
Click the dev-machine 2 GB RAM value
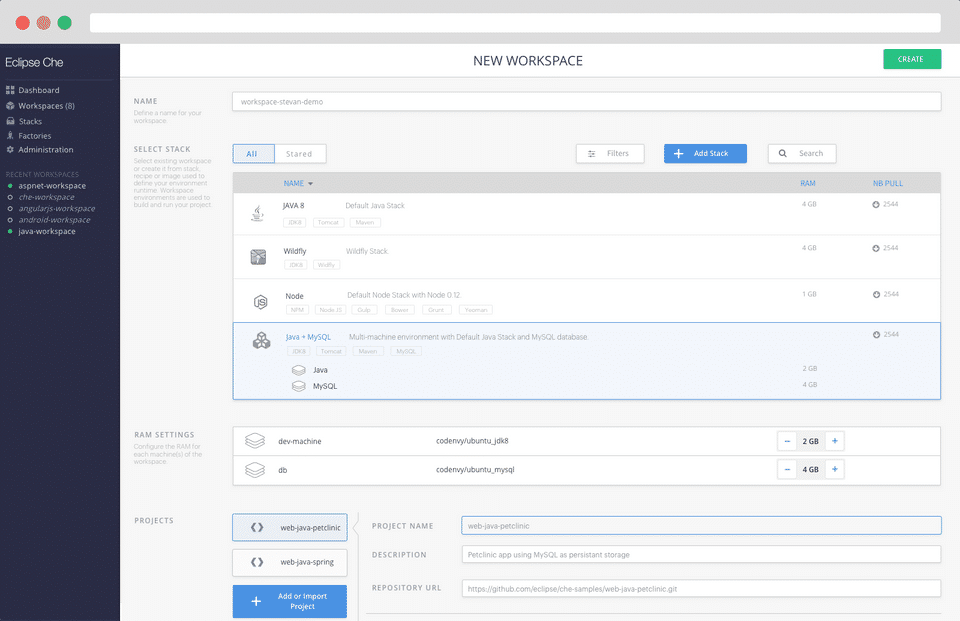pos(811,441)
